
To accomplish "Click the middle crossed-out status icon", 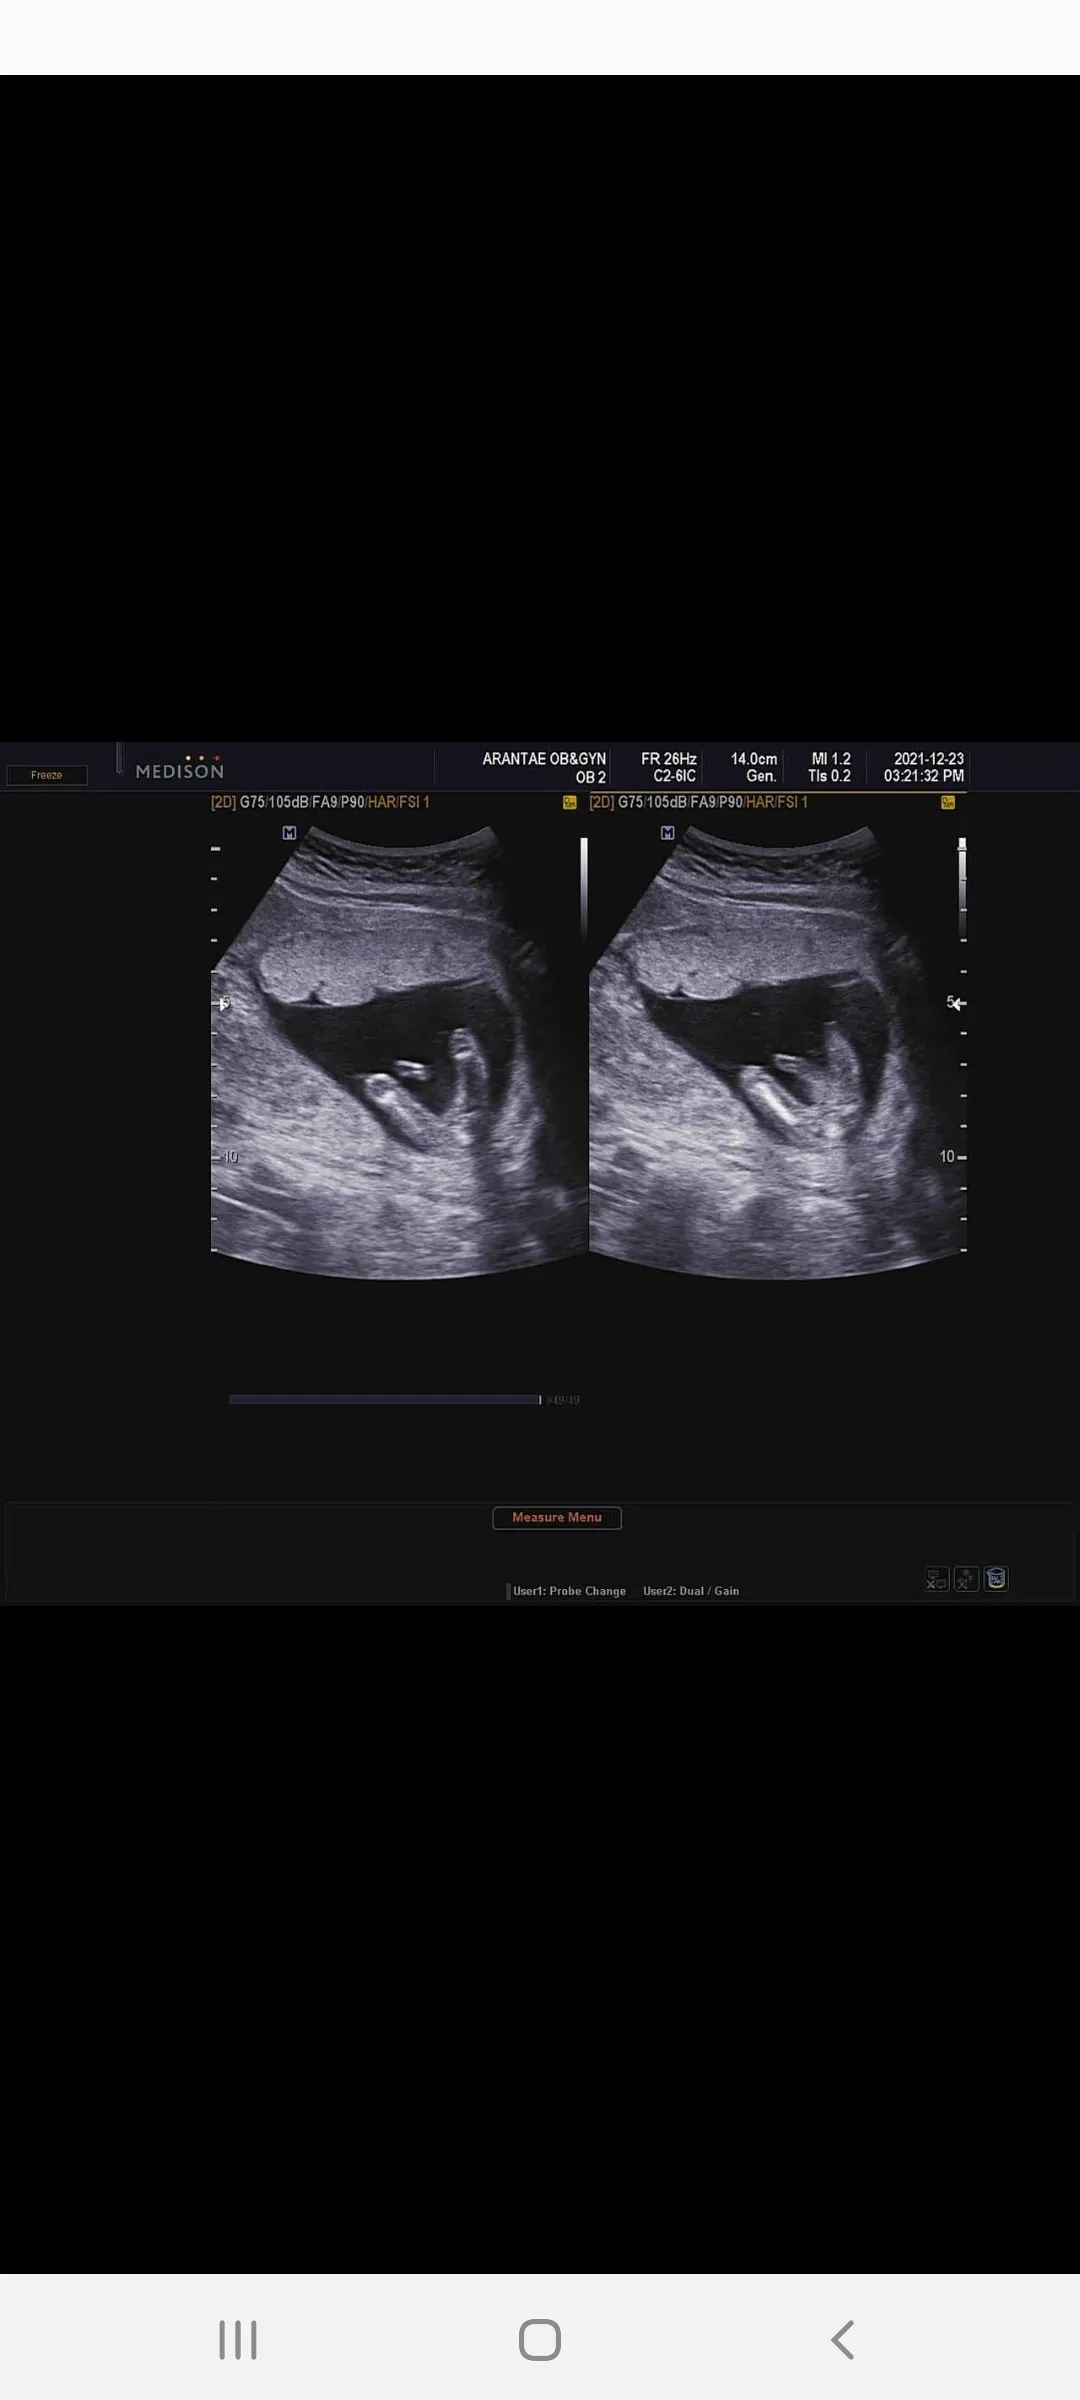I will pyautogui.click(x=966, y=1579).
